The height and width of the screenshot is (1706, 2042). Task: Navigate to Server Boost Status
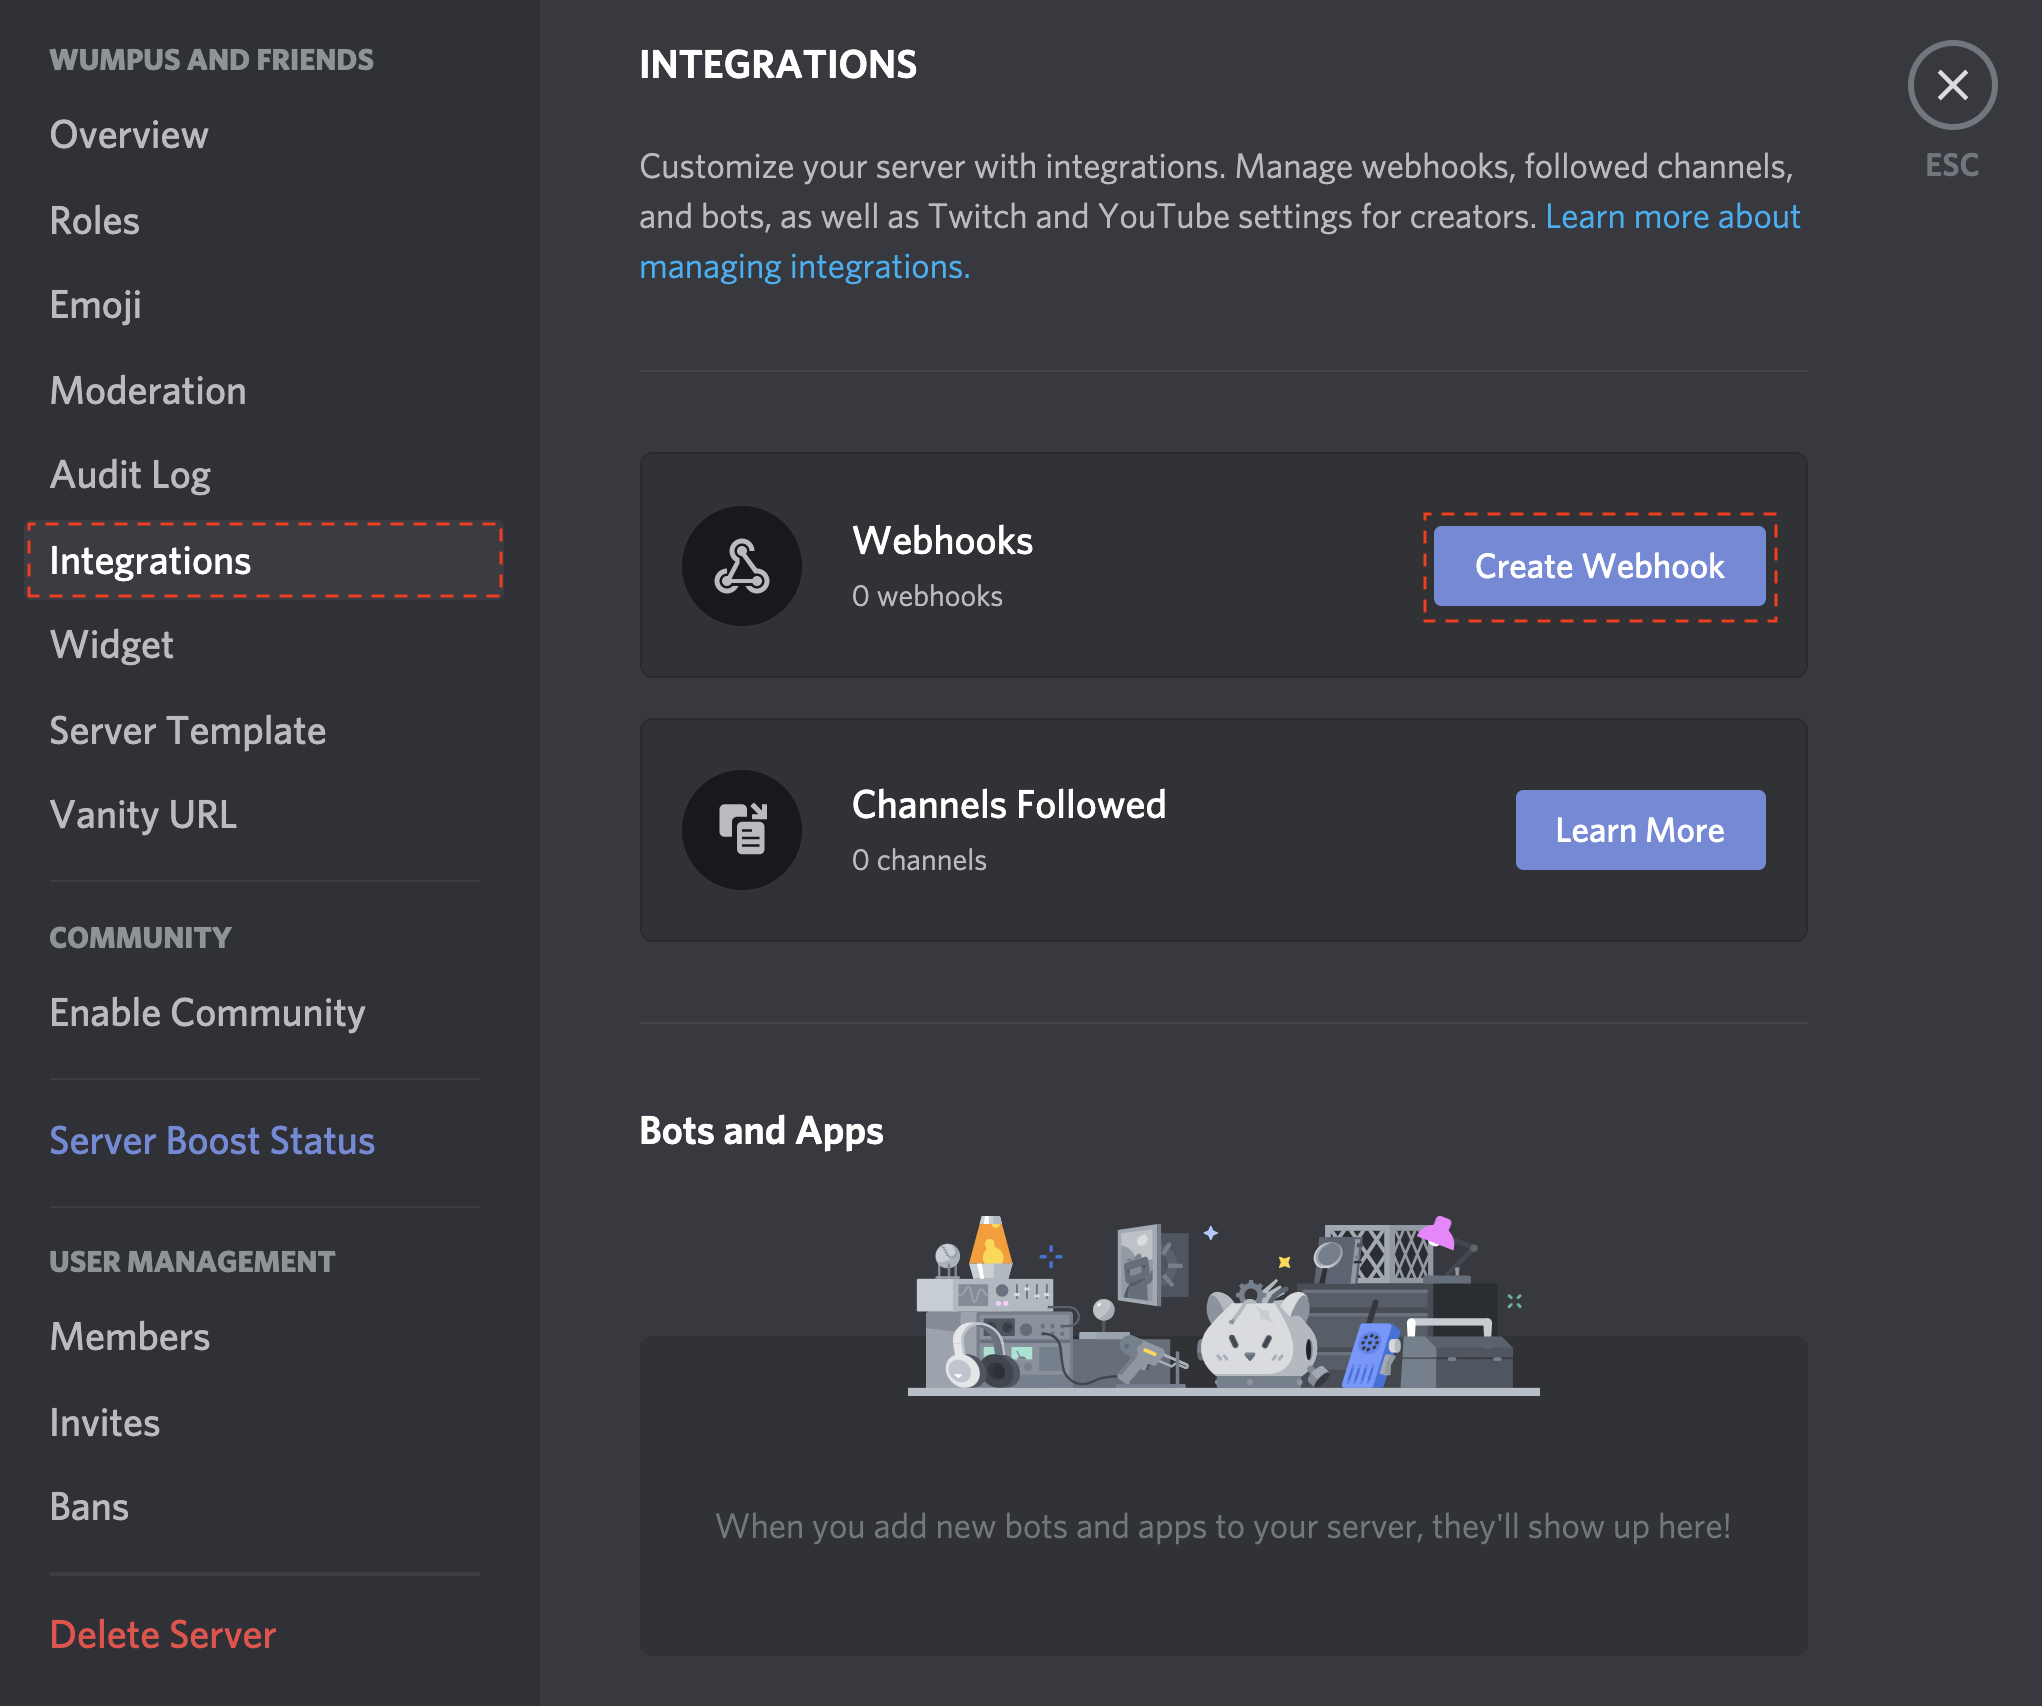[x=212, y=1140]
